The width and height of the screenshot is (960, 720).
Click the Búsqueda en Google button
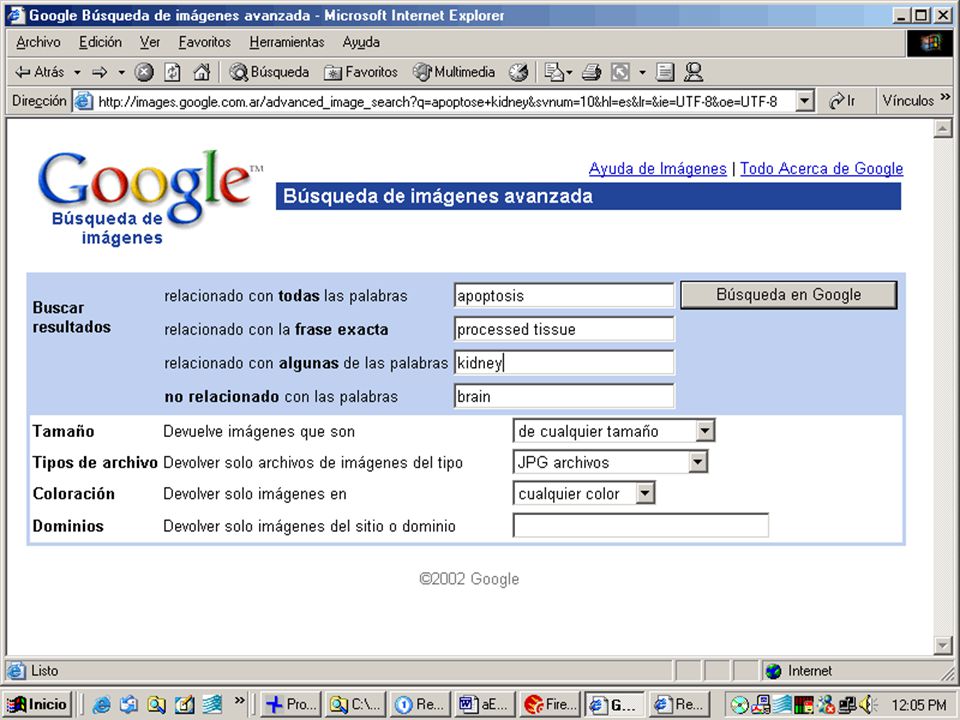click(x=789, y=295)
